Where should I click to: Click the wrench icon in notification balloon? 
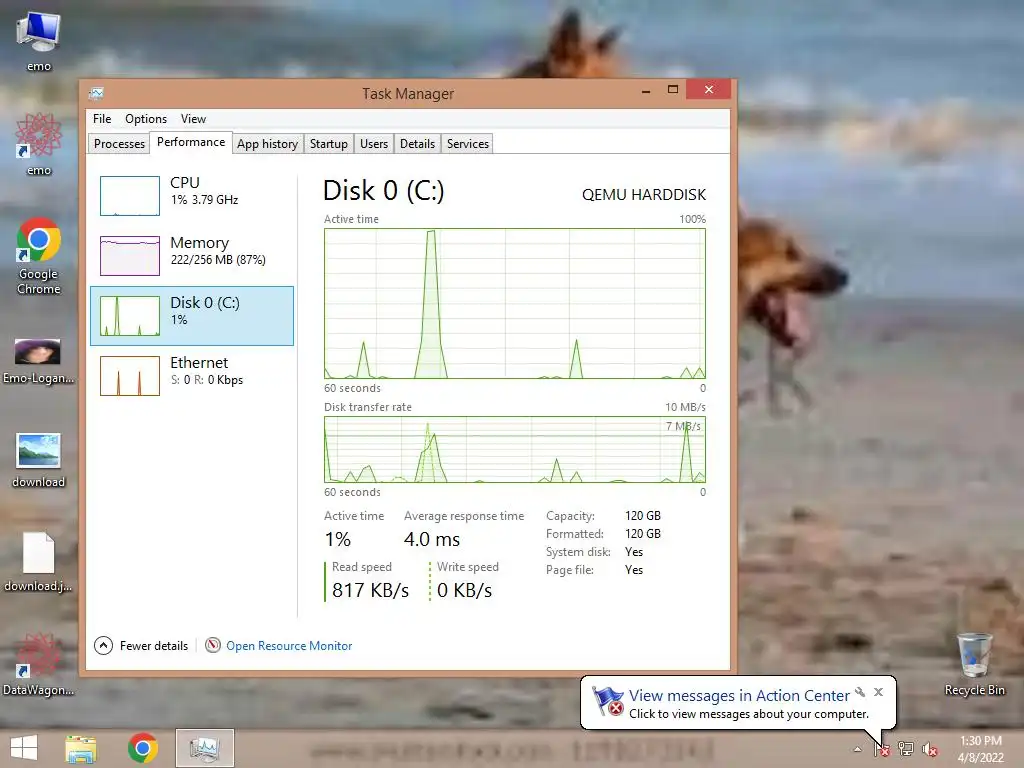[860, 692]
